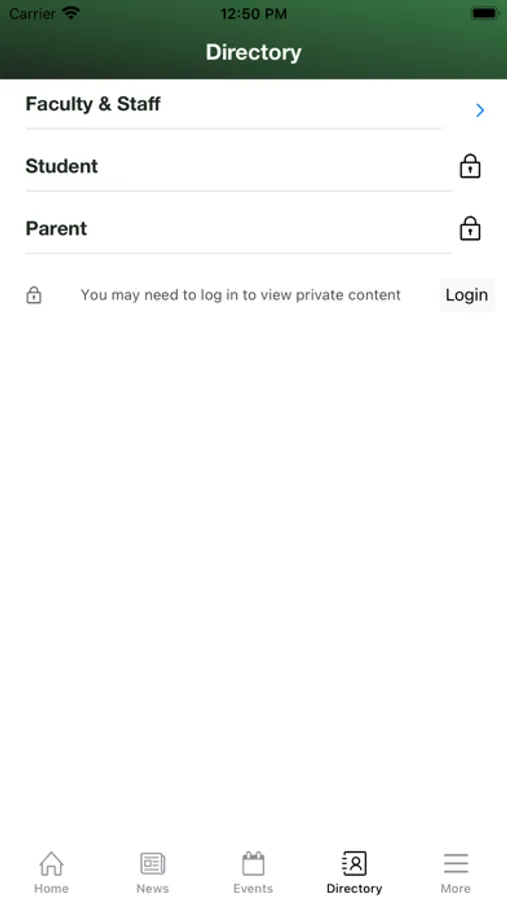Open the Parent directory row
The width and height of the screenshot is (507, 900).
pos(253,228)
